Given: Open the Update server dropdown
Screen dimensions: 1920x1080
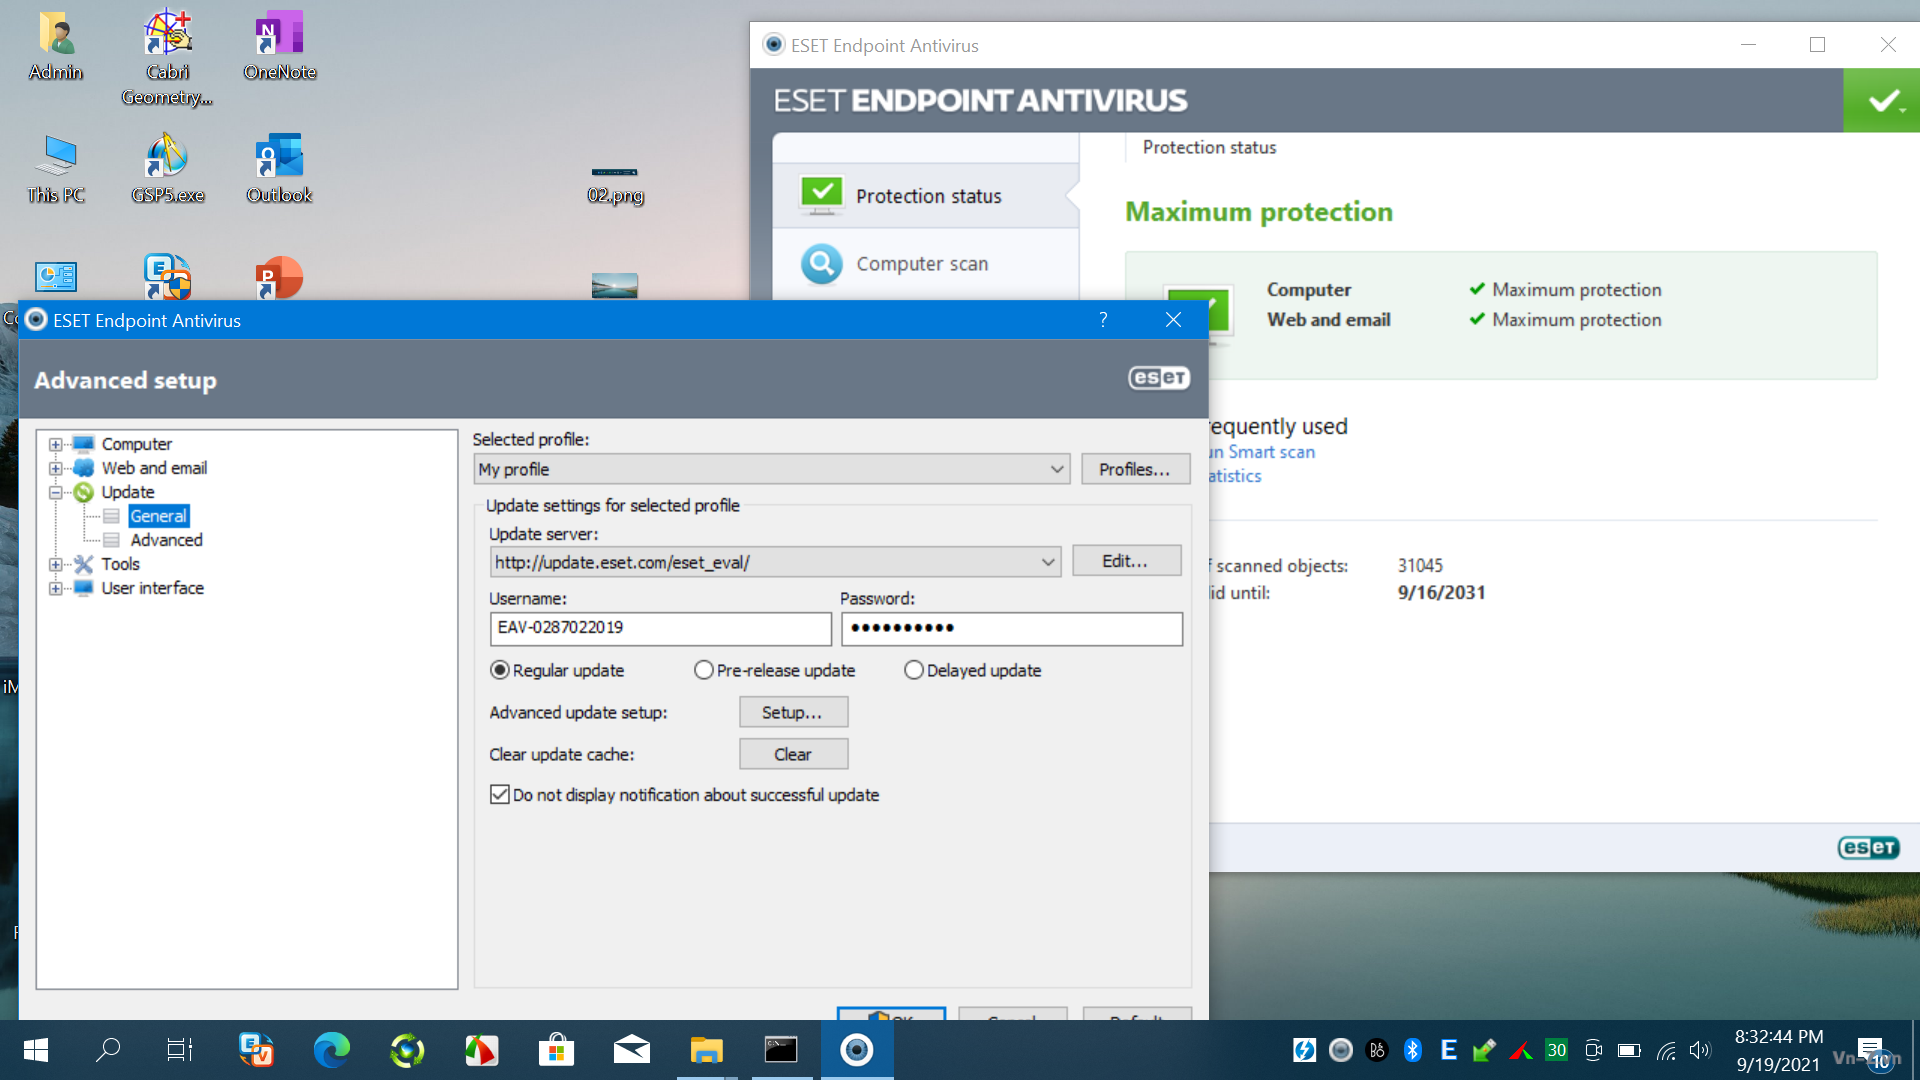Looking at the screenshot, I should (1047, 562).
